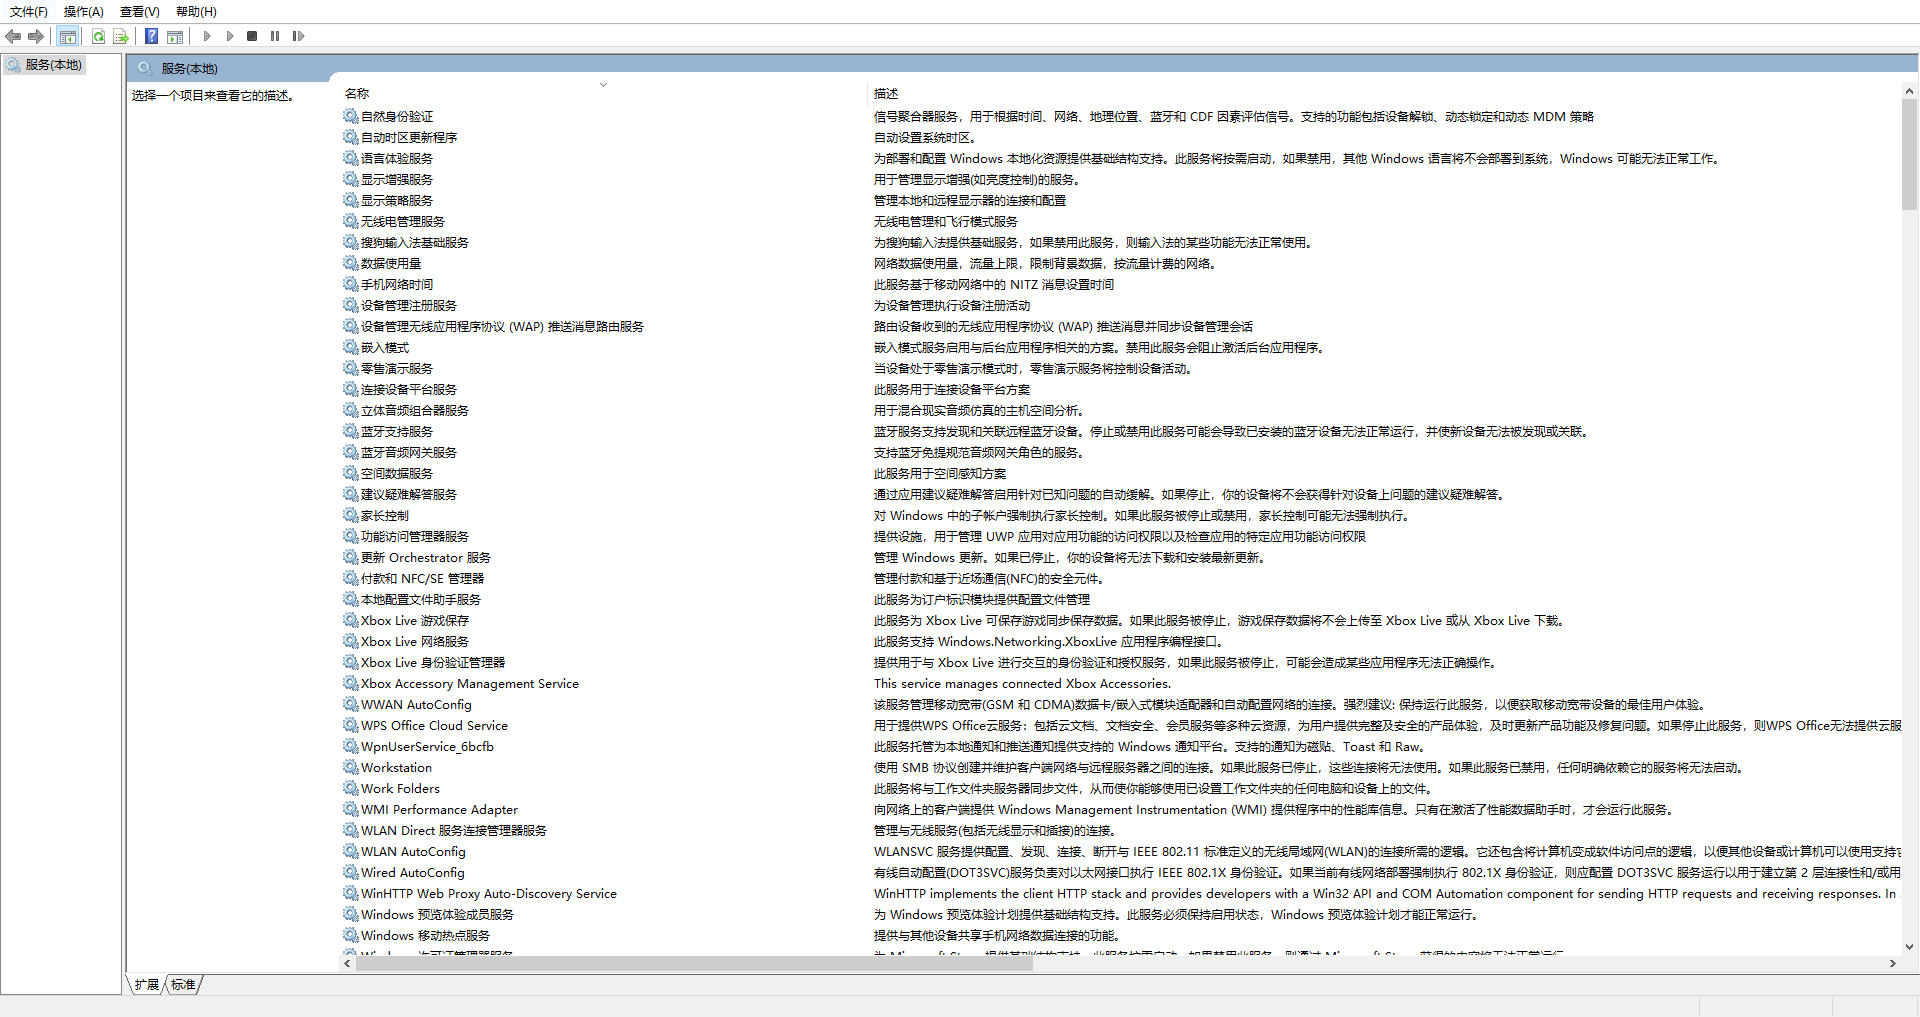Select the 设备管理注册服务 service name
Viewport: 1920px width, 1017px height.
tap(409, 306)
